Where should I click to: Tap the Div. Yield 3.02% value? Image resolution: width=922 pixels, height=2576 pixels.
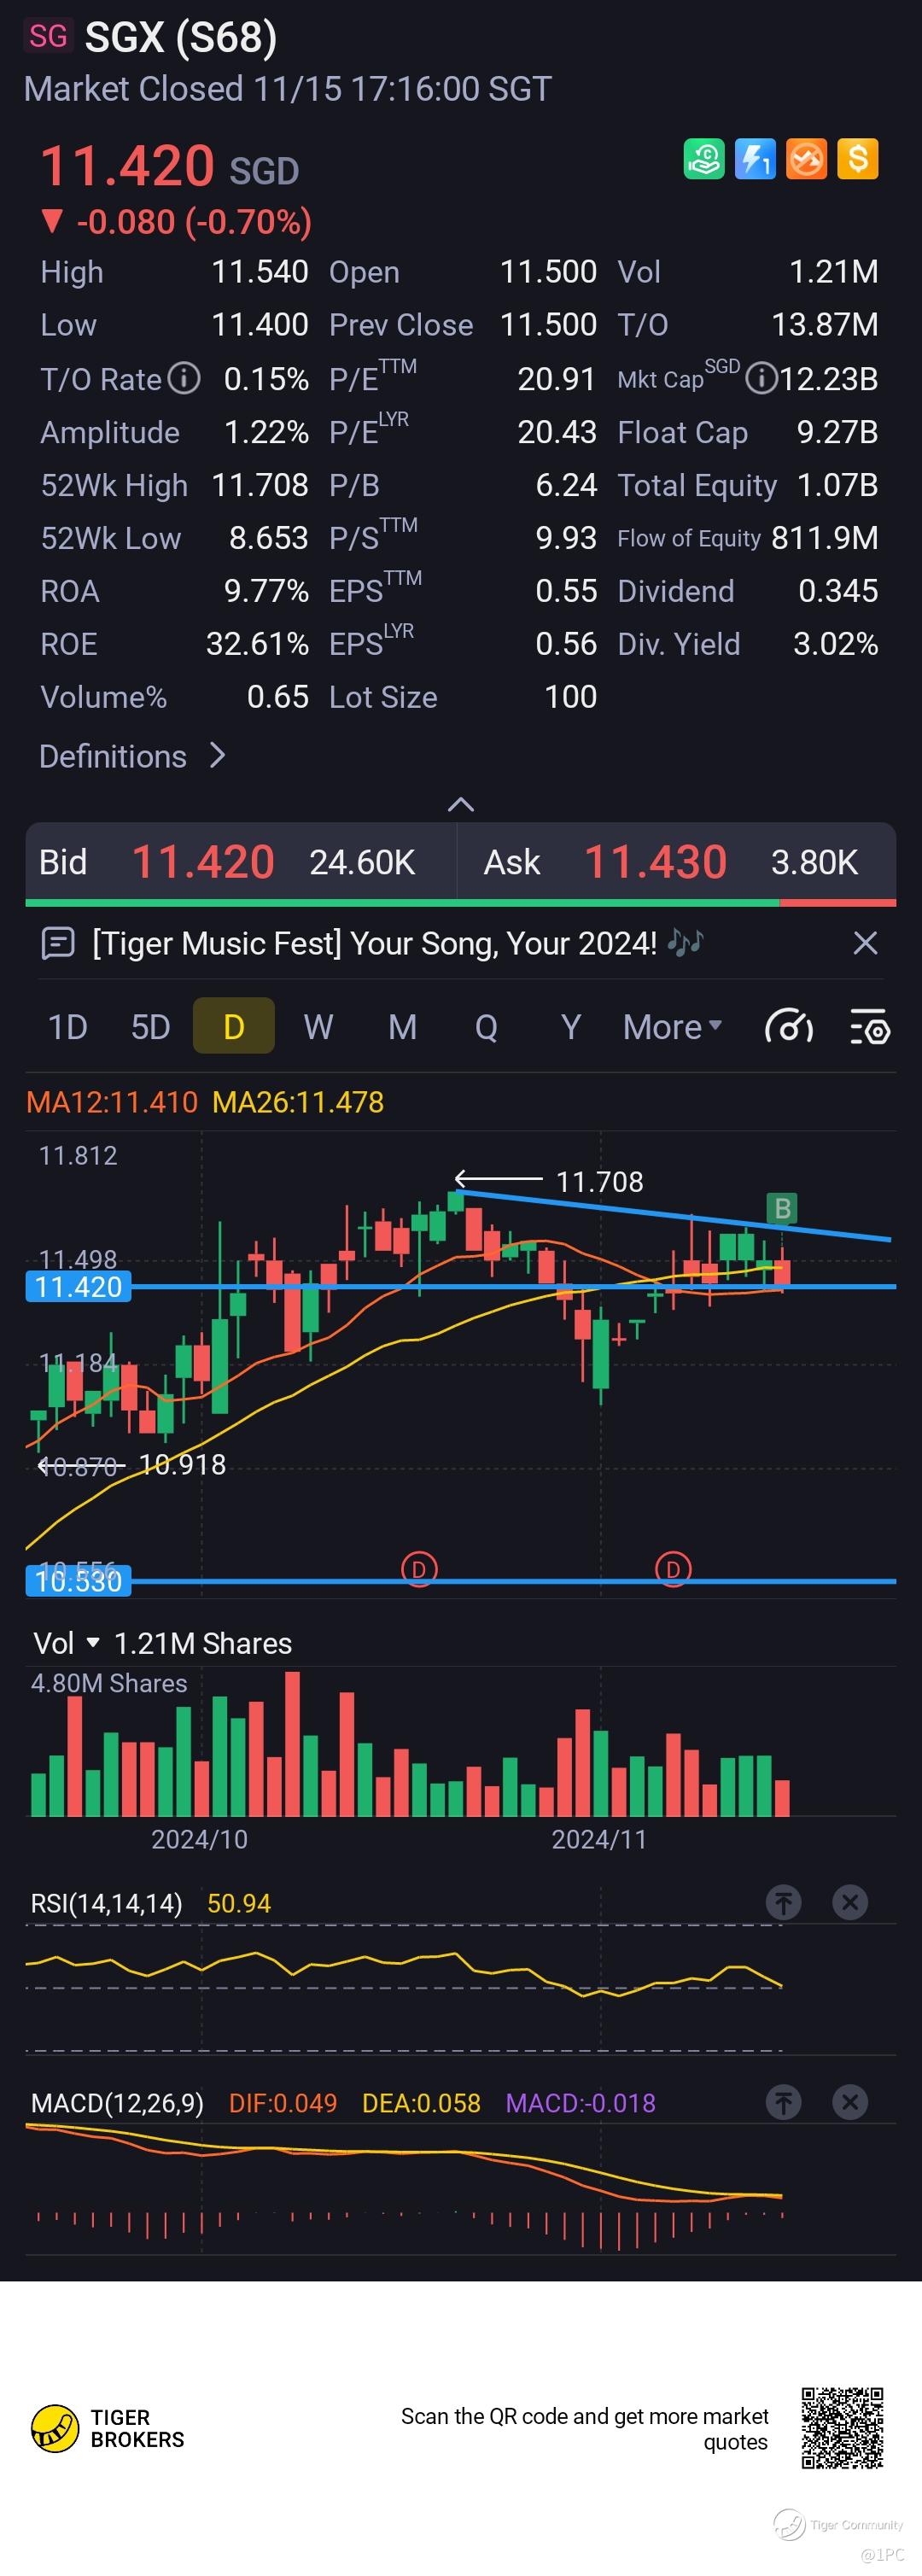click(x=836, y=644)
